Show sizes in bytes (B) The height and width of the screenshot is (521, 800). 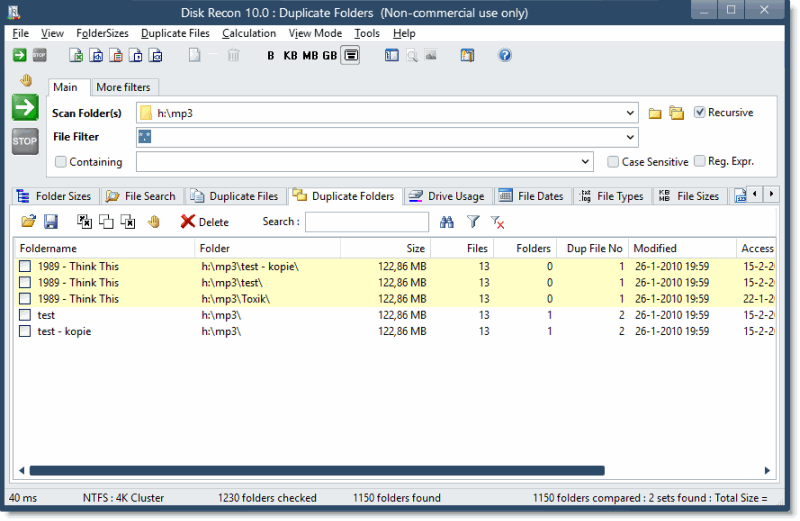[x=270, y=56]
